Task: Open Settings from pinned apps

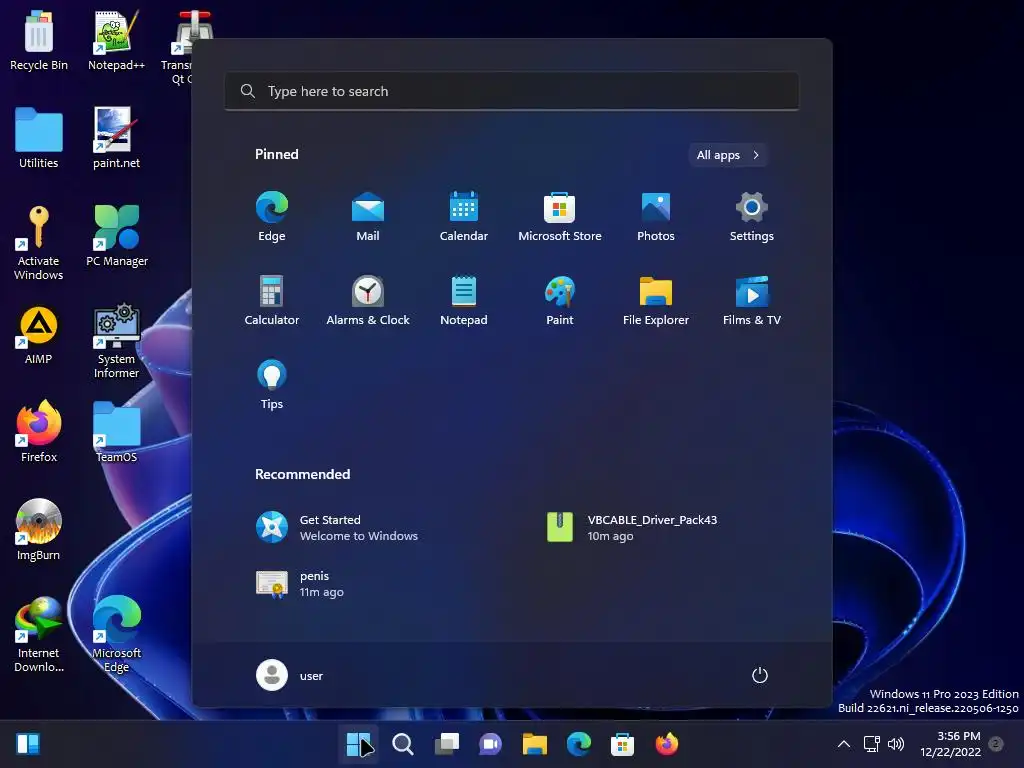Action: [x=752, y=217]
